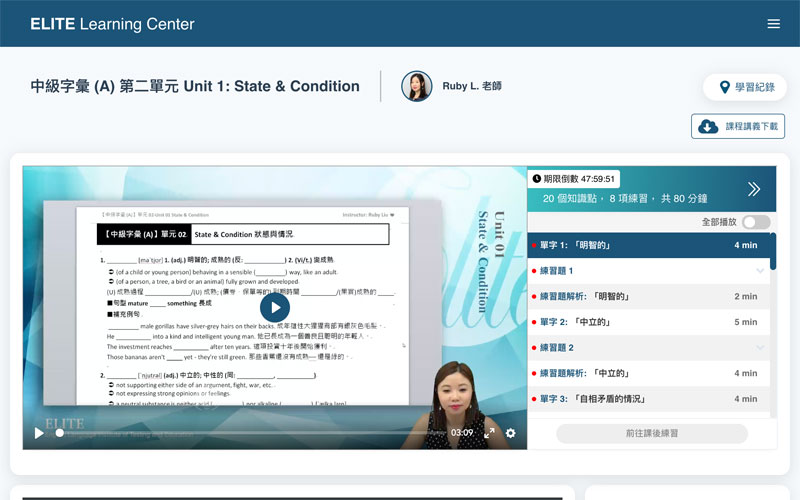Screen dimensions: 800x500
Task: Expand the 練習題 1 chevron
Action: coord(760,271)
